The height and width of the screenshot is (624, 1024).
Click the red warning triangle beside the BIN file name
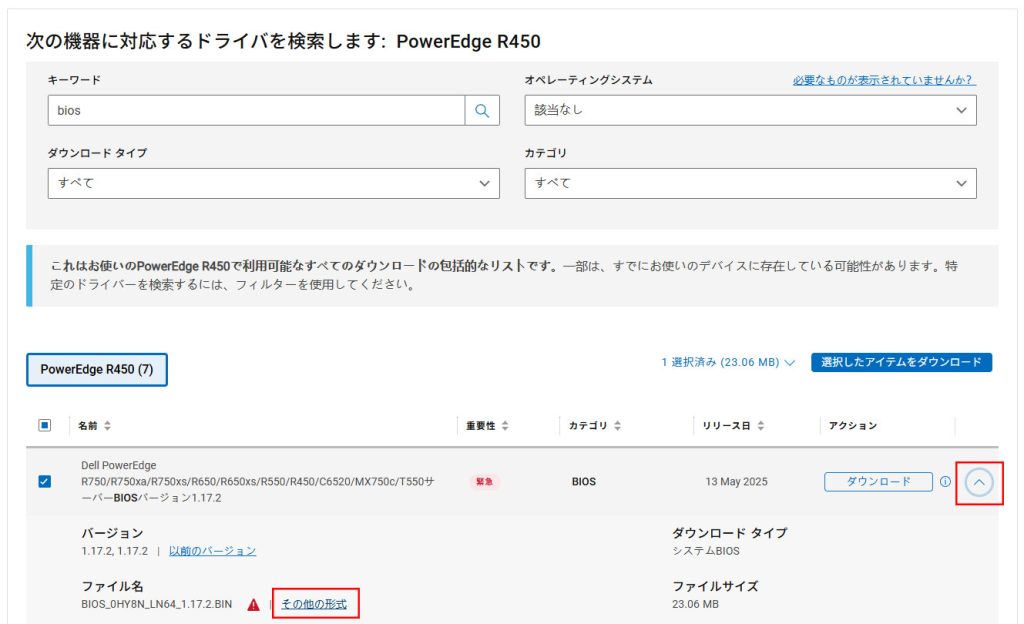coord(253,605)
